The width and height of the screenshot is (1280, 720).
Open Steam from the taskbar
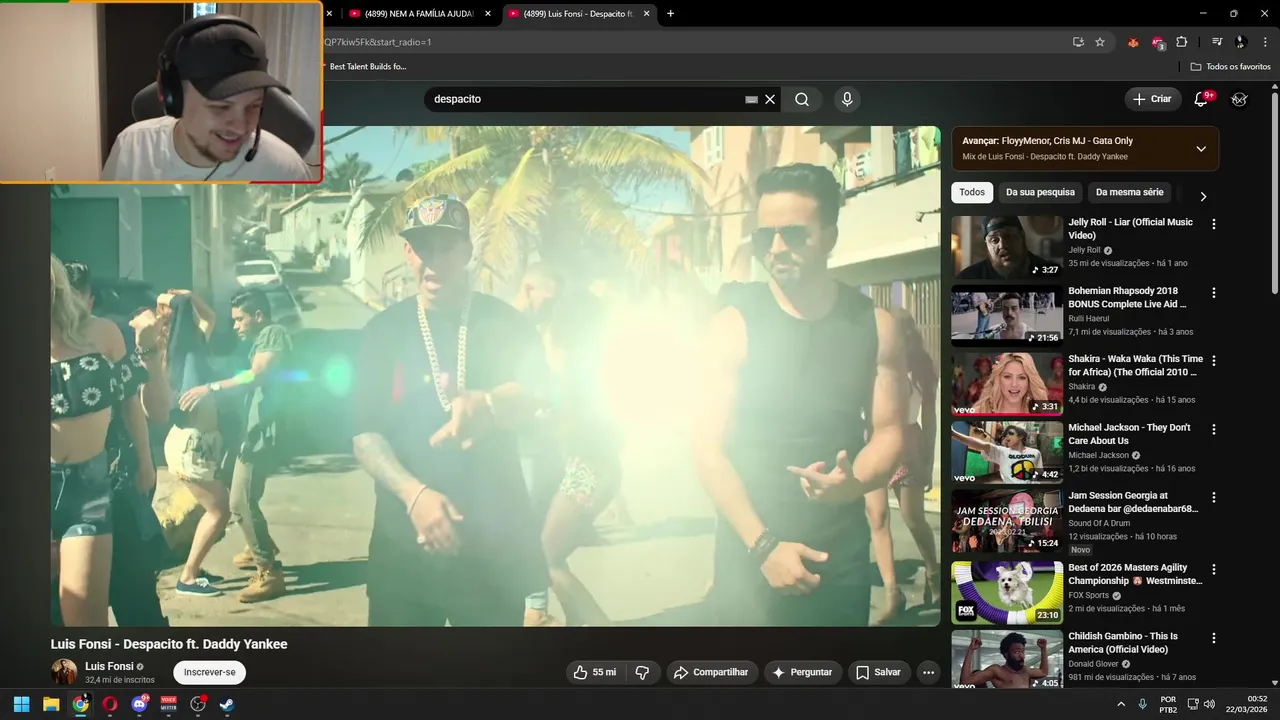coord(227,704)
